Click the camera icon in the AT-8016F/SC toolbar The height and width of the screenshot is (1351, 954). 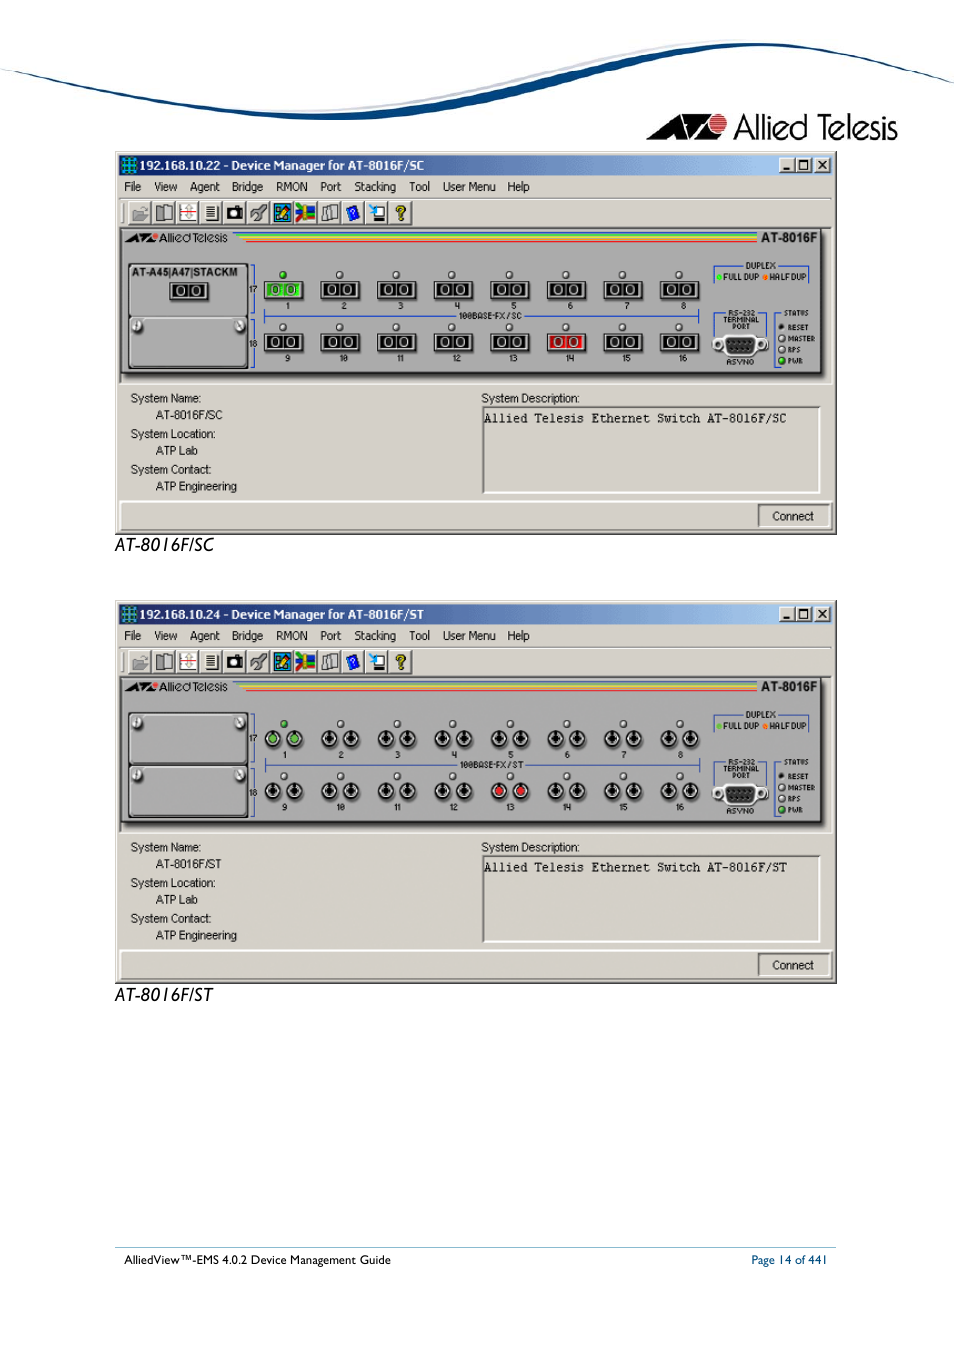[x=235, y=213]
